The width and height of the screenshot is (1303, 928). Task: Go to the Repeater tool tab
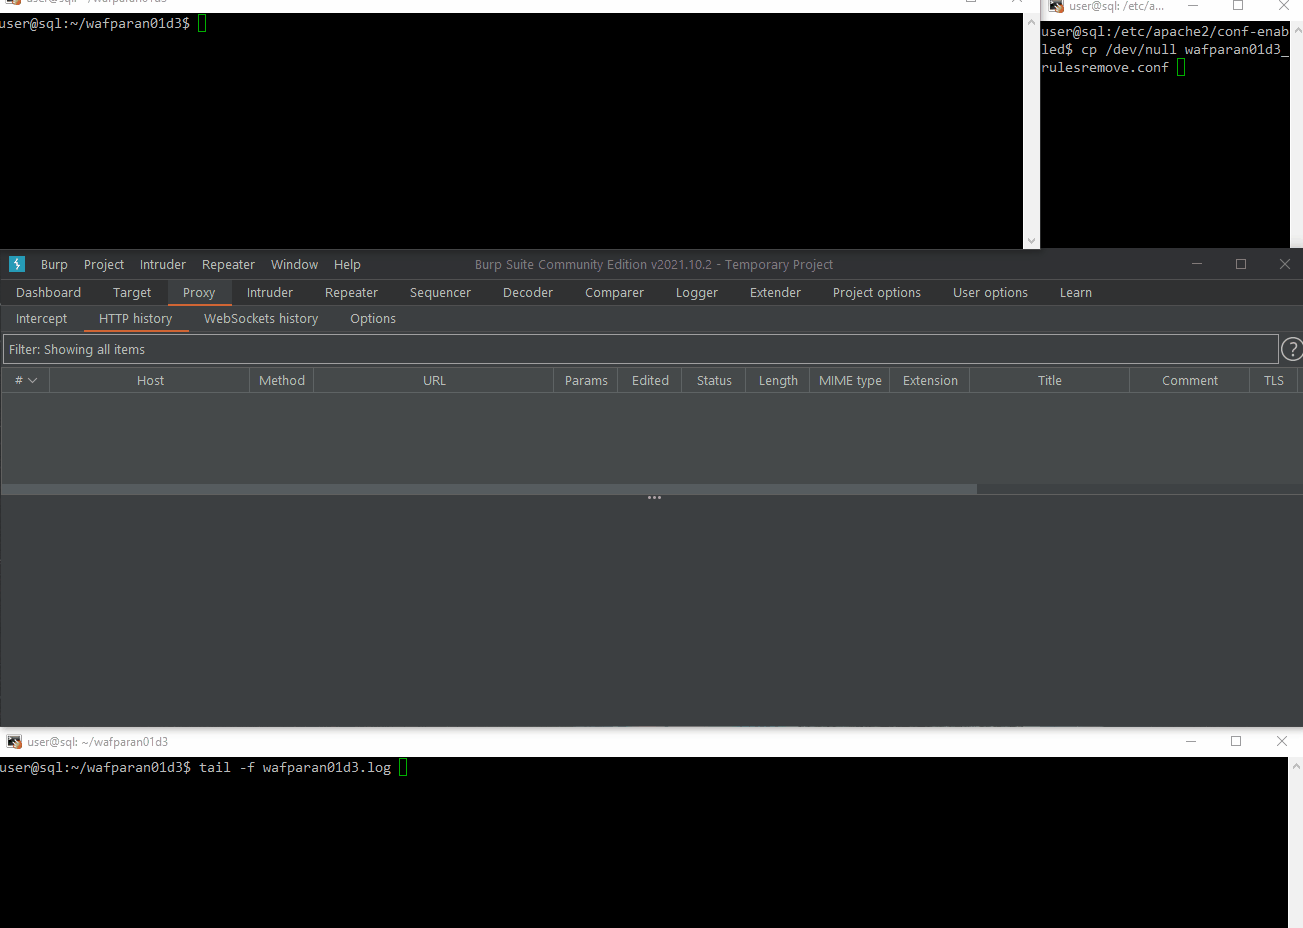(x=351, y=293)
